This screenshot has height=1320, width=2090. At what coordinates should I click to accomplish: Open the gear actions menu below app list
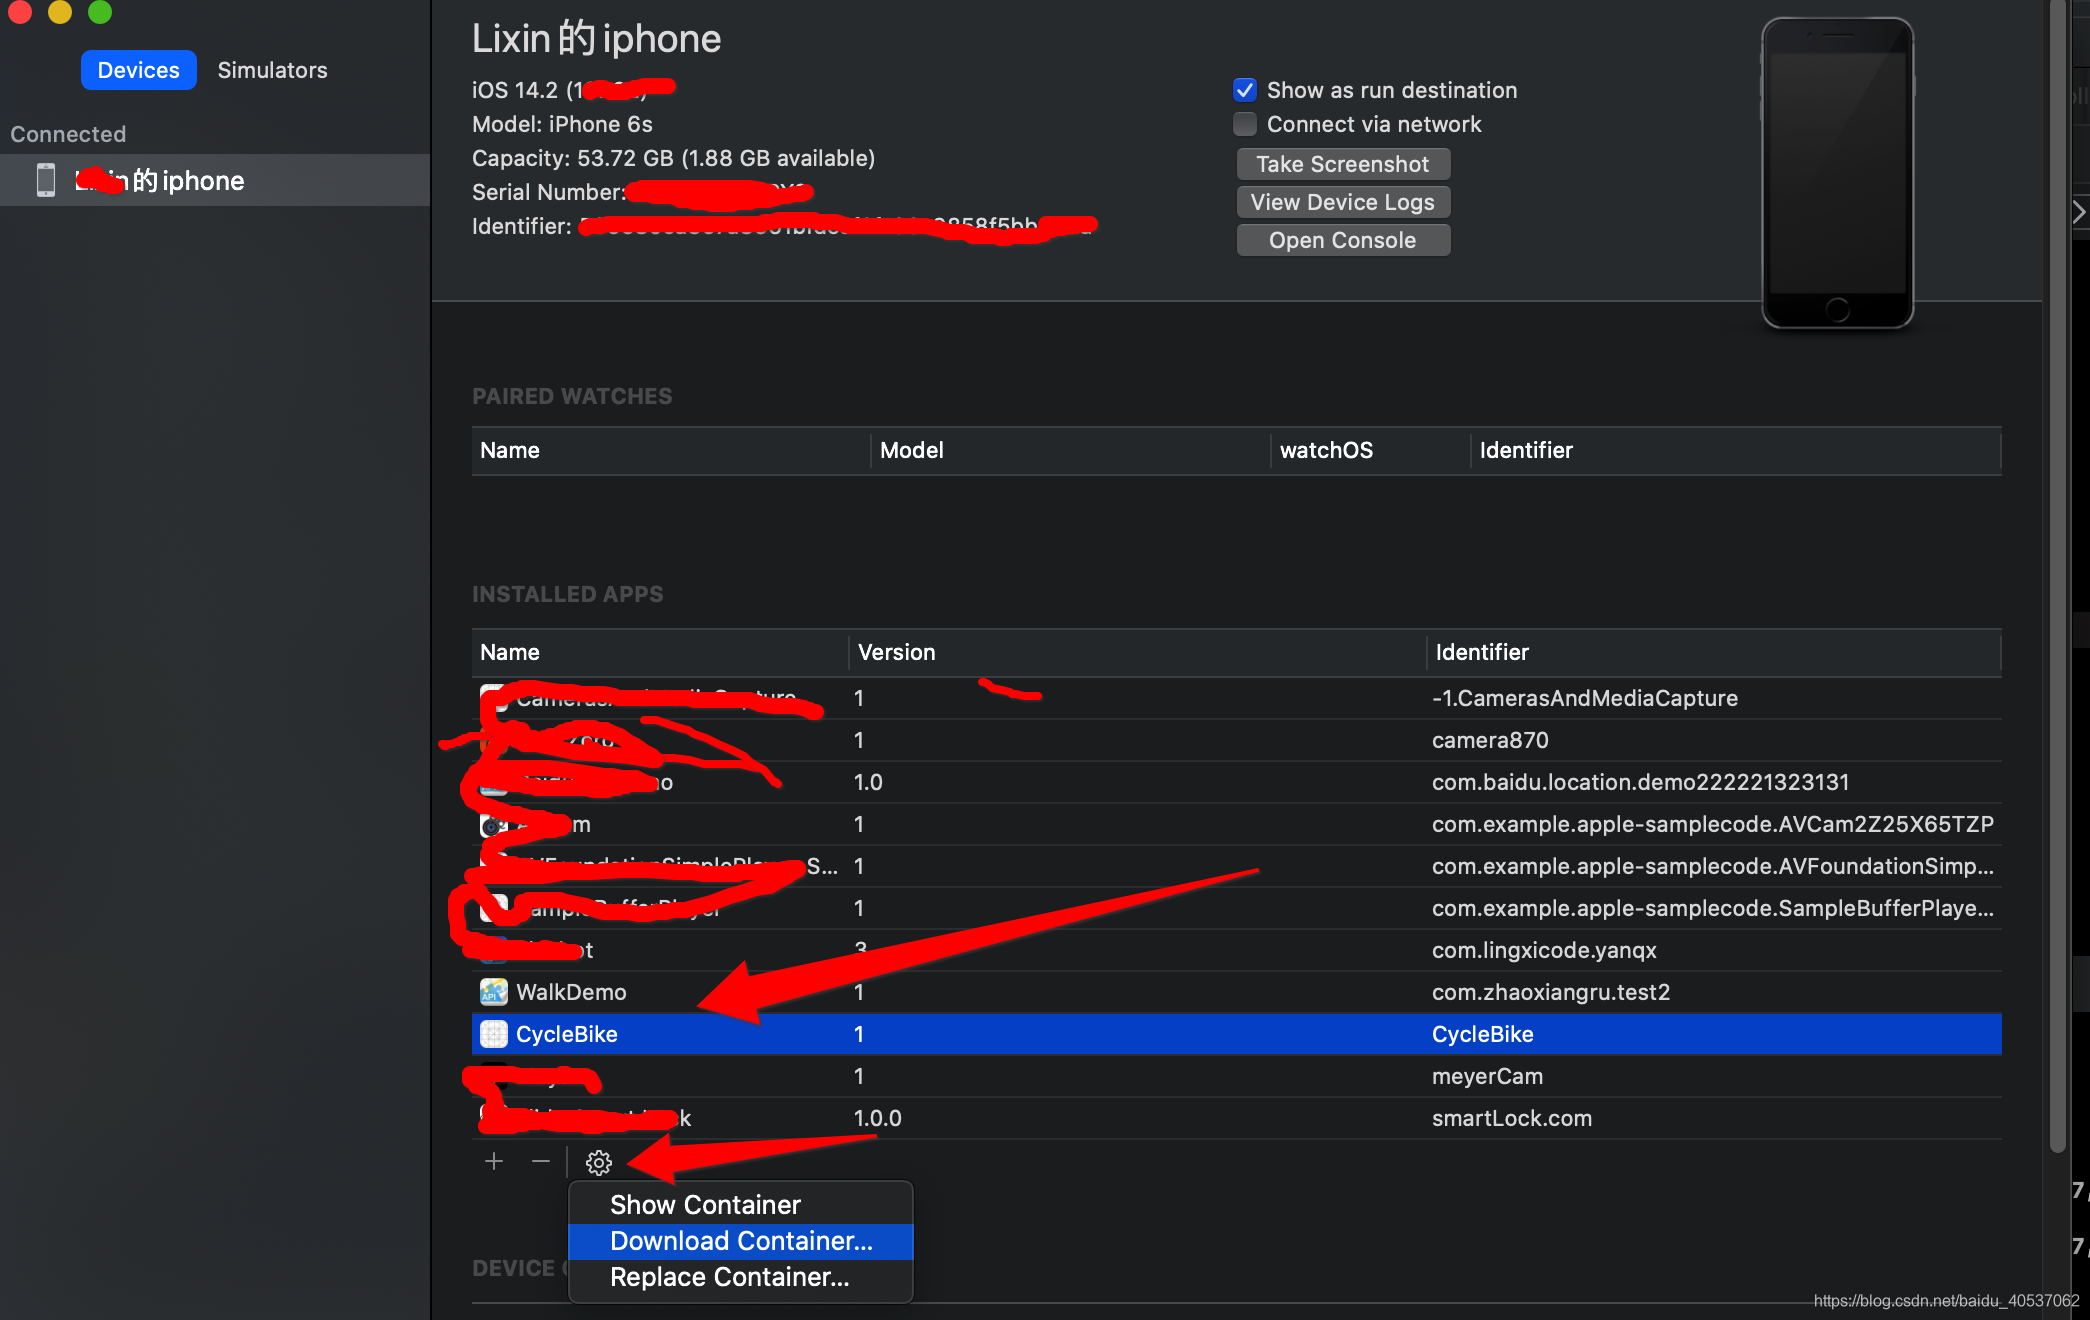(x=598, y=1162)
